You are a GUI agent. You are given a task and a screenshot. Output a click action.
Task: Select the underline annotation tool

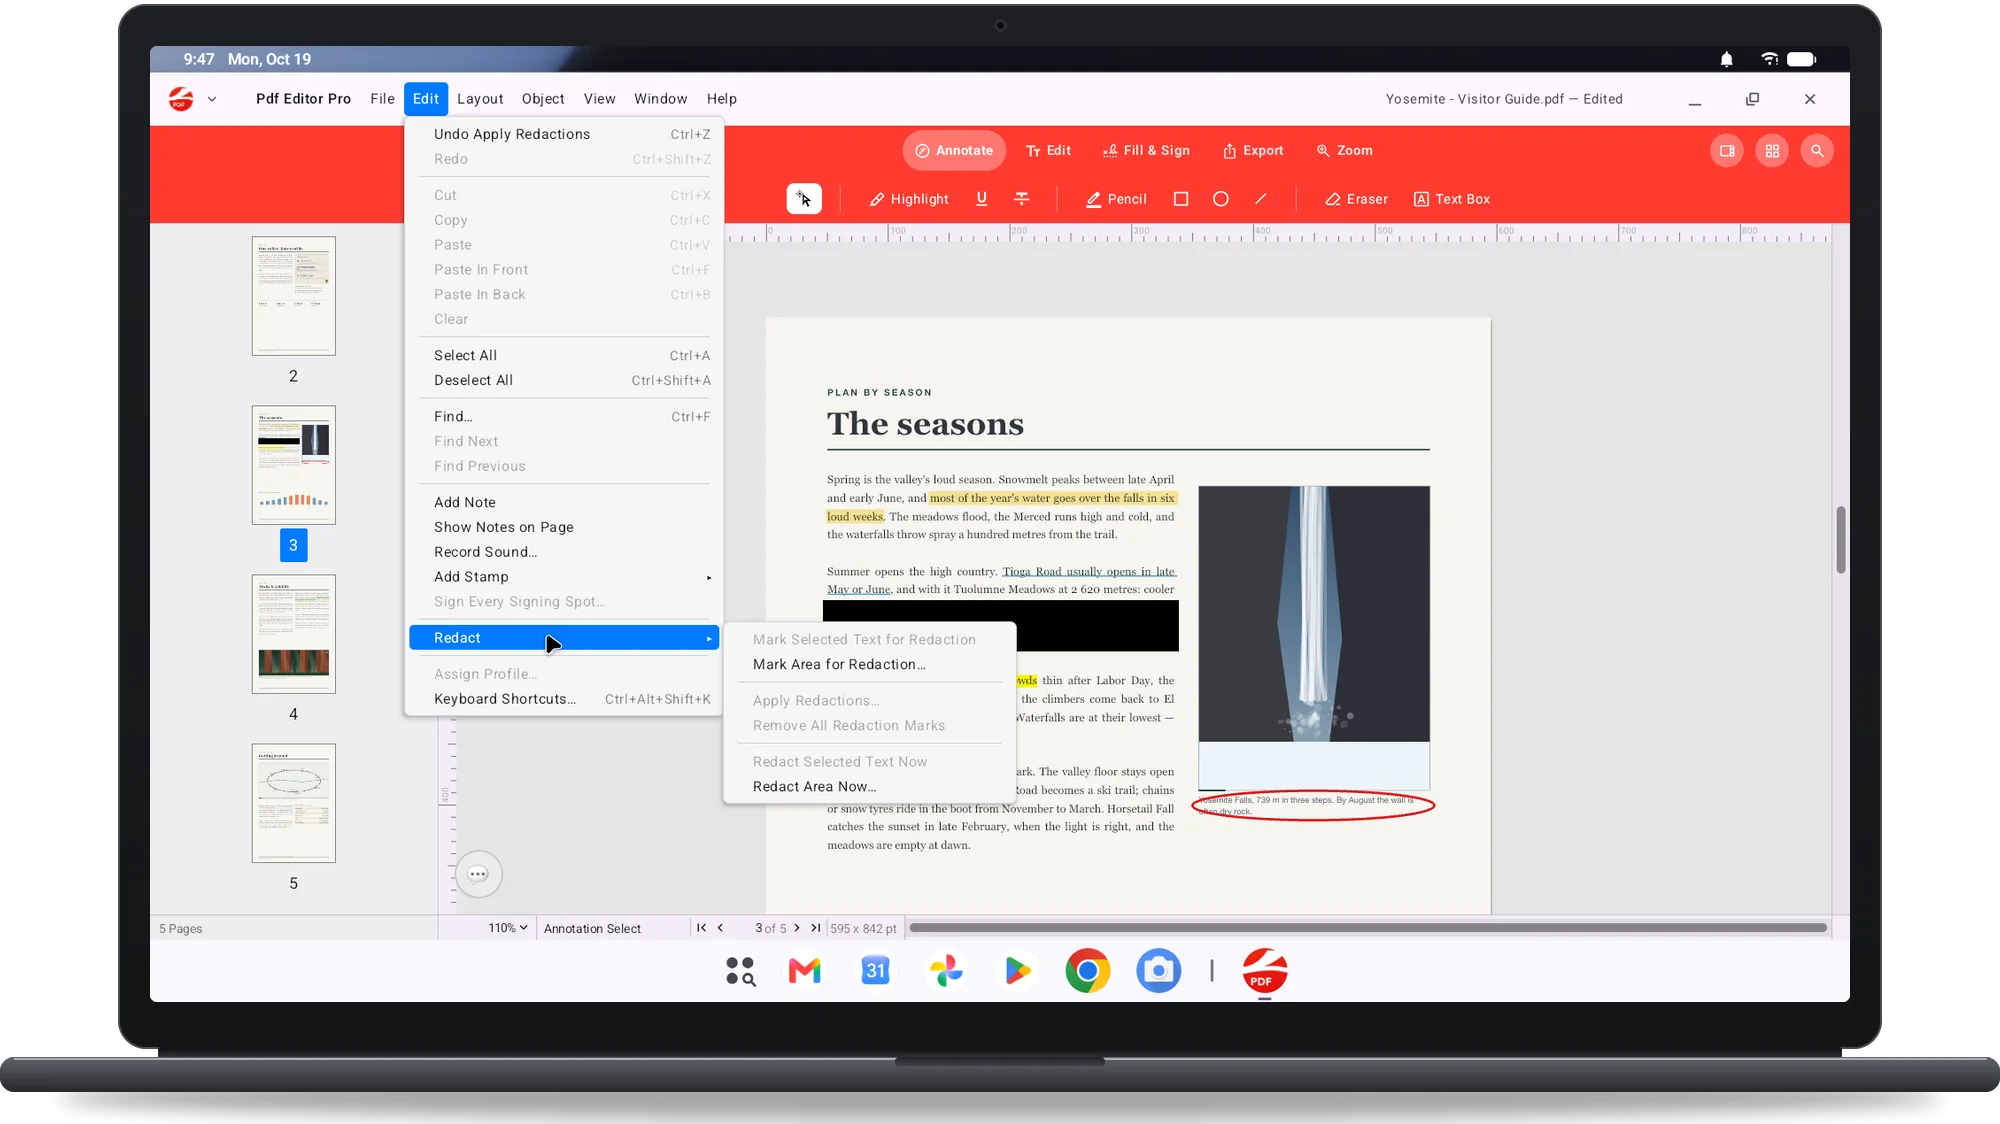click(981, 199)
